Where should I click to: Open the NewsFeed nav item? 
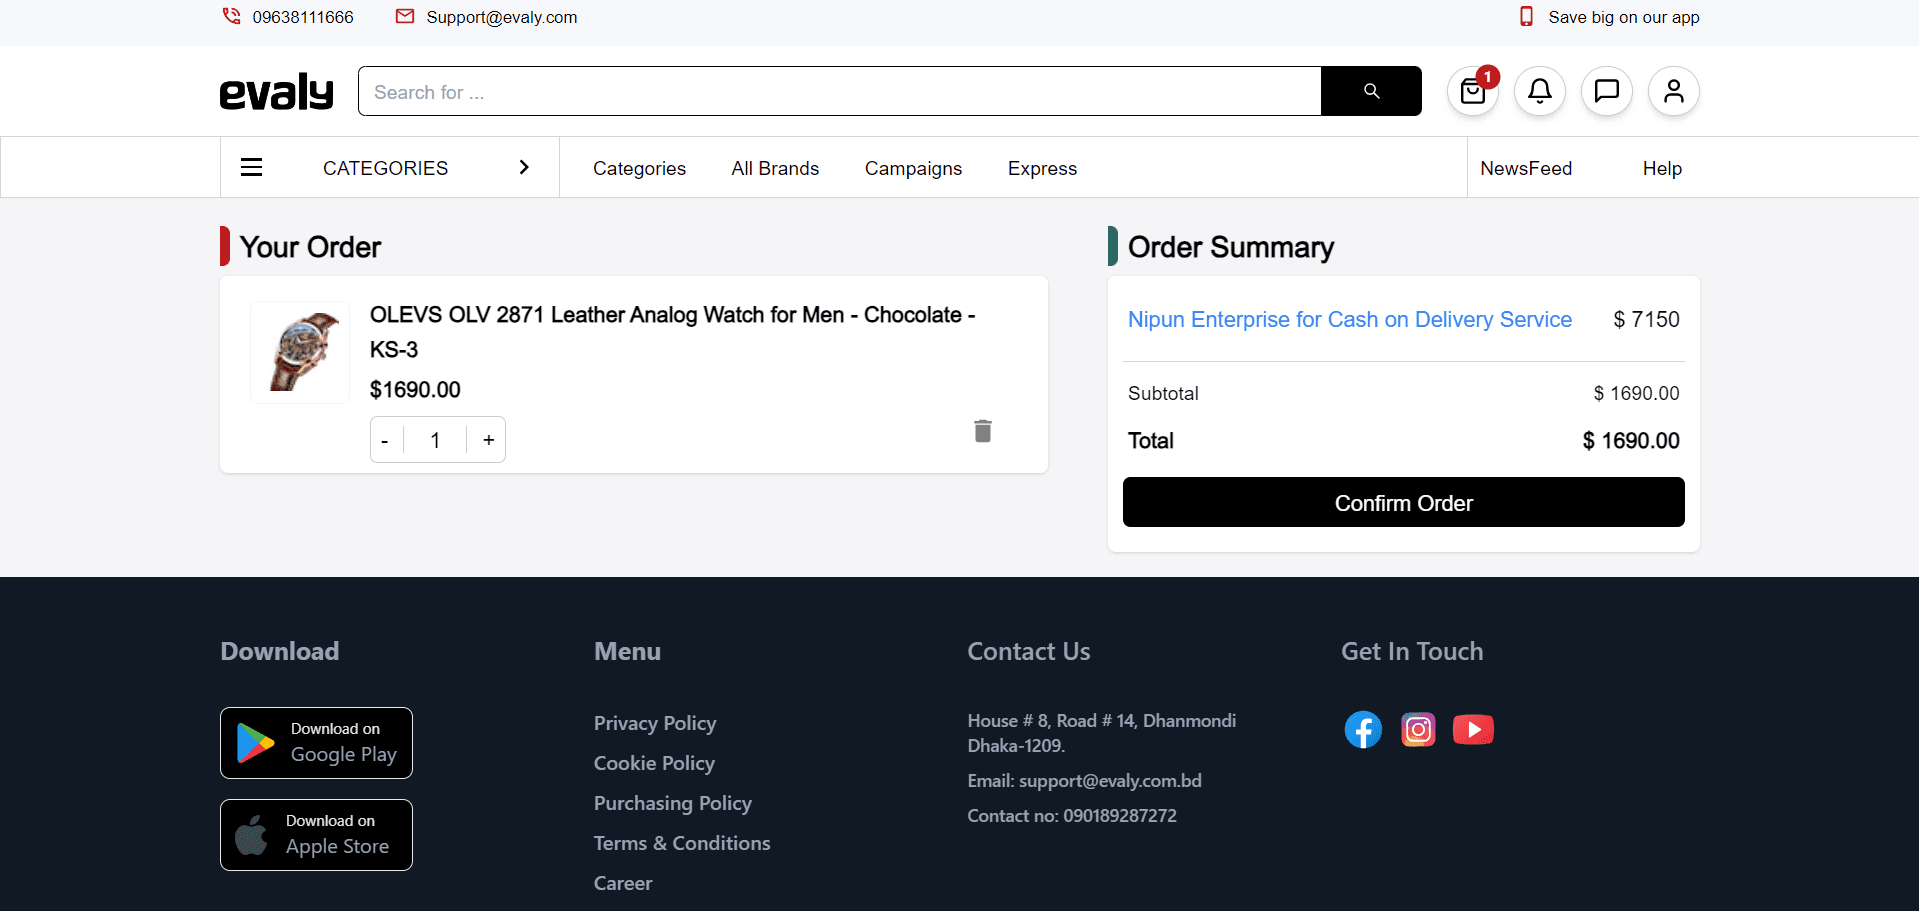tap(1526, 168)
